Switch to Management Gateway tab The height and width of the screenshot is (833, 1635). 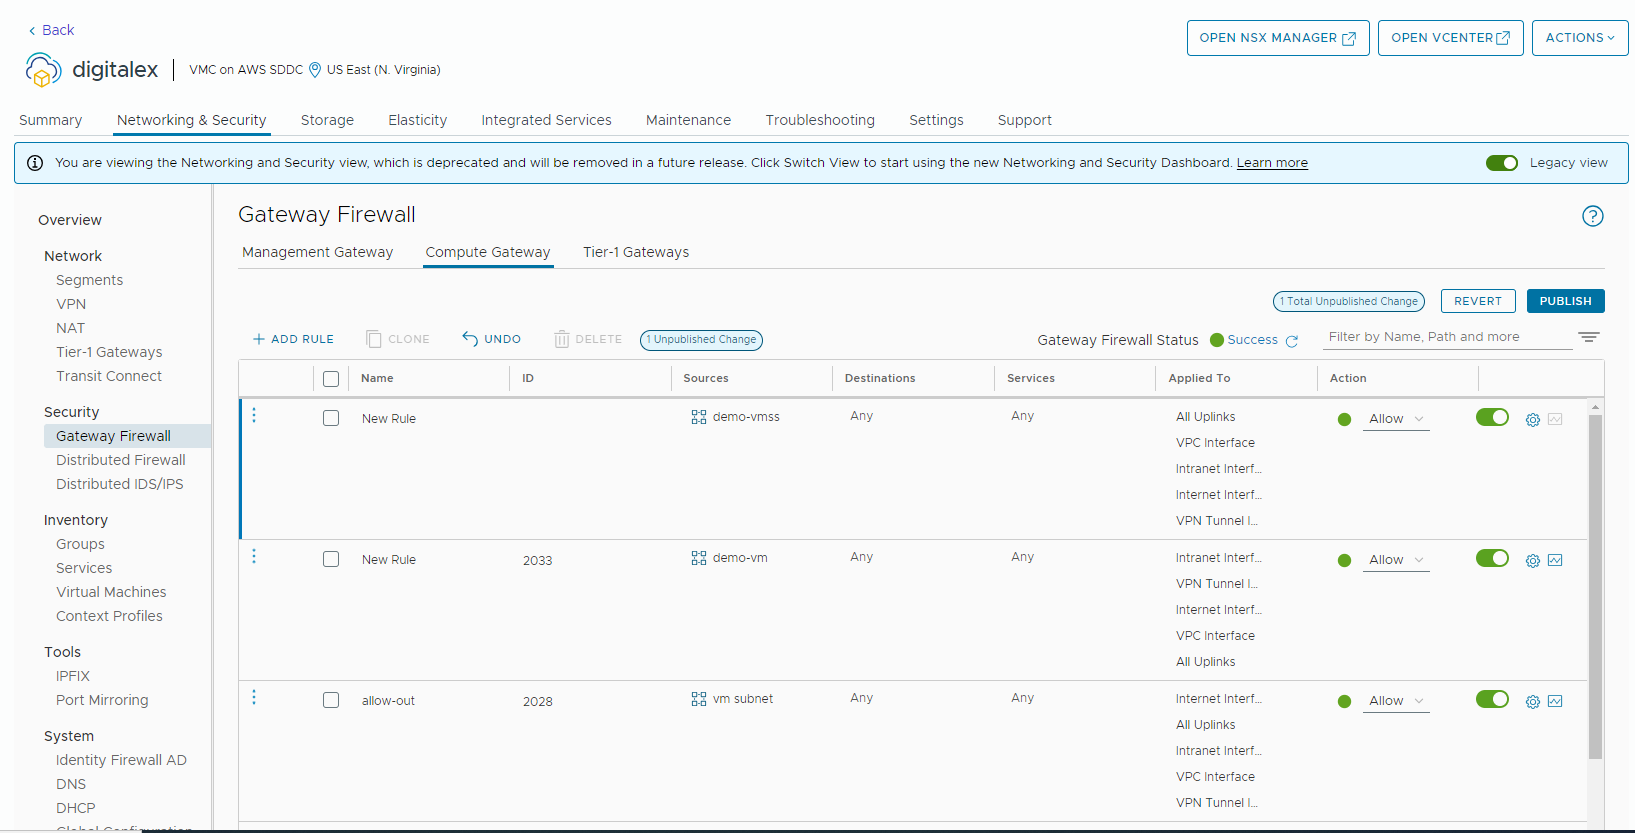click(x=317, y=252)
